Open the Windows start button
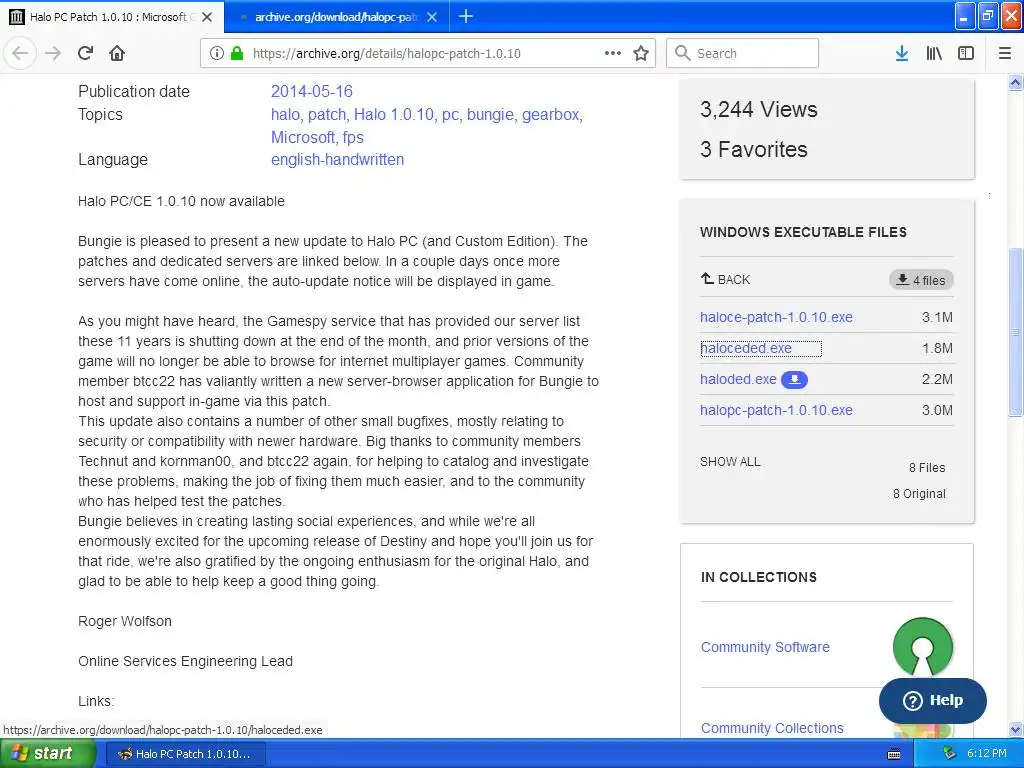The image size is (1024, 768). 47,754
